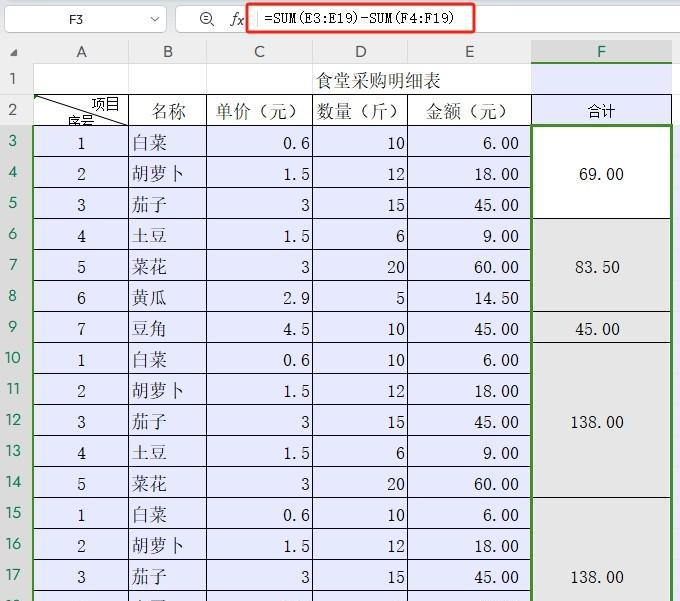Click 豆角 in row 9

168,328
